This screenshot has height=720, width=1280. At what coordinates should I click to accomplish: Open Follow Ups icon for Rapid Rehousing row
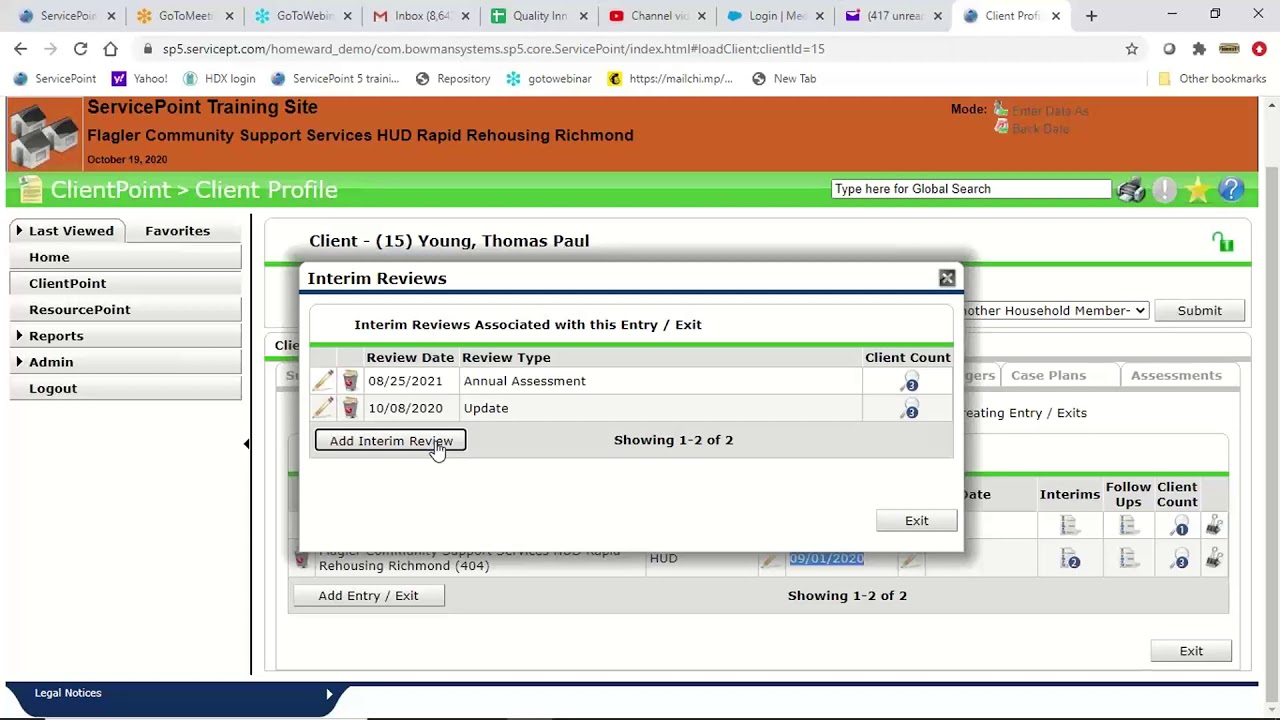[x=1128, y=559]
